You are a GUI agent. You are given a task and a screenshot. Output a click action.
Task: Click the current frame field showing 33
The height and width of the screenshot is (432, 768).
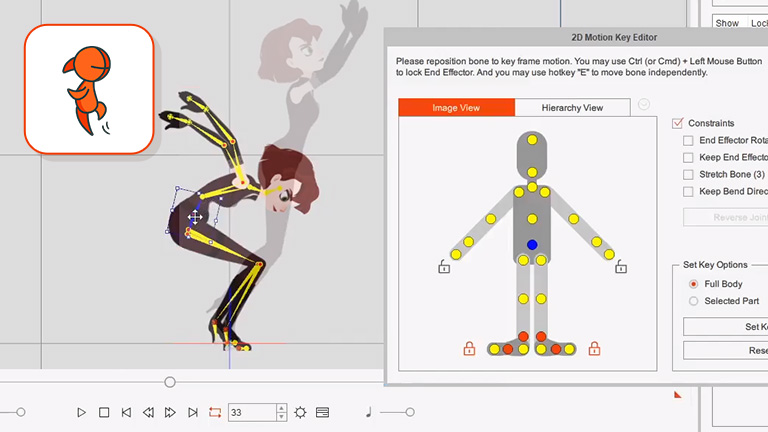[252, 412]
